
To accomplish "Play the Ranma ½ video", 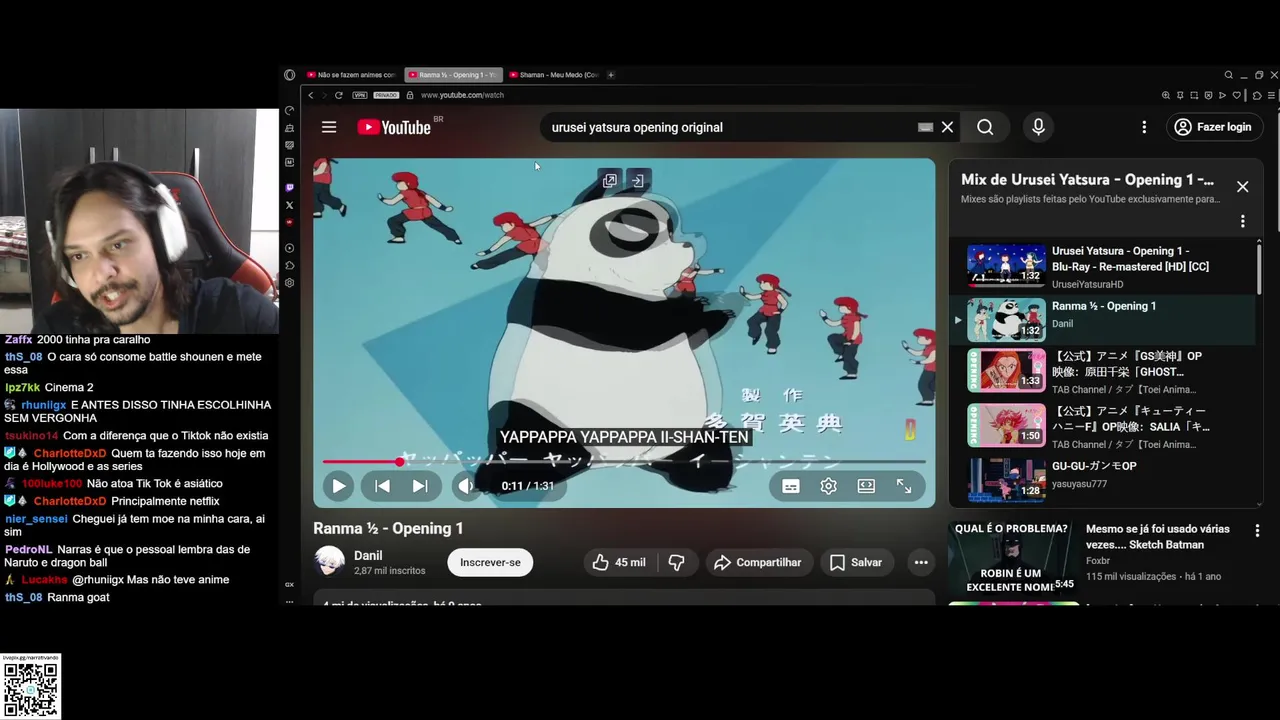I will tap(338, 486).
